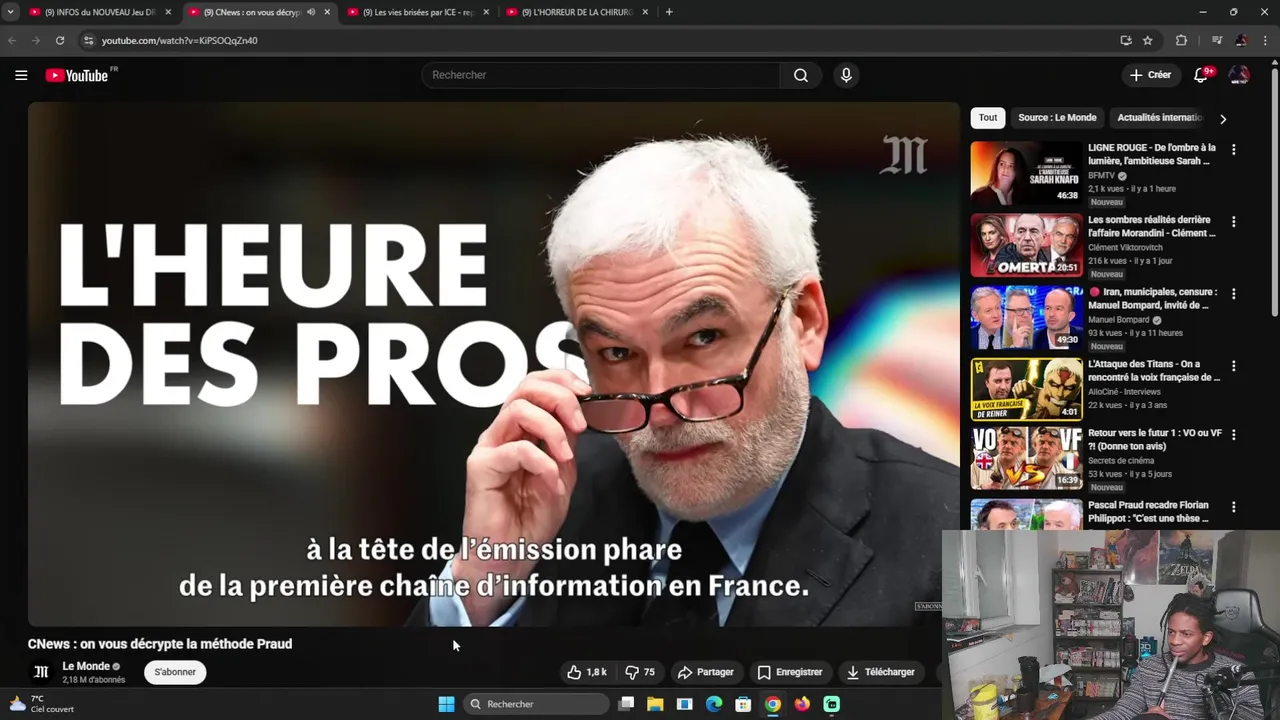The width and height of the screenshot is (1280, 720).
Task: View site information icon in address bar
Action: coord(88,40)
